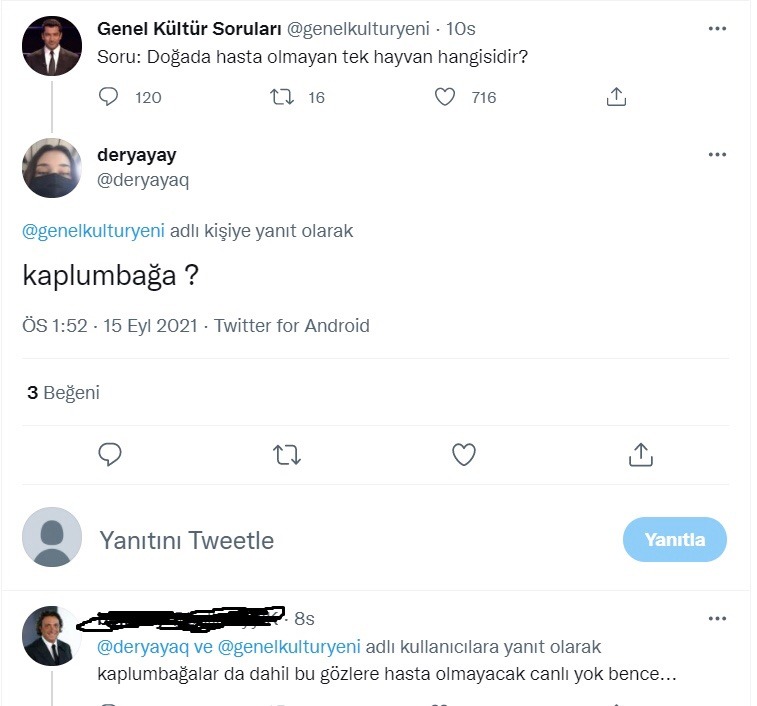Viewport: 757px width, 706px height.
Task: Share the Genel Kültür Soruları question tweet
Action: (617, 97)
